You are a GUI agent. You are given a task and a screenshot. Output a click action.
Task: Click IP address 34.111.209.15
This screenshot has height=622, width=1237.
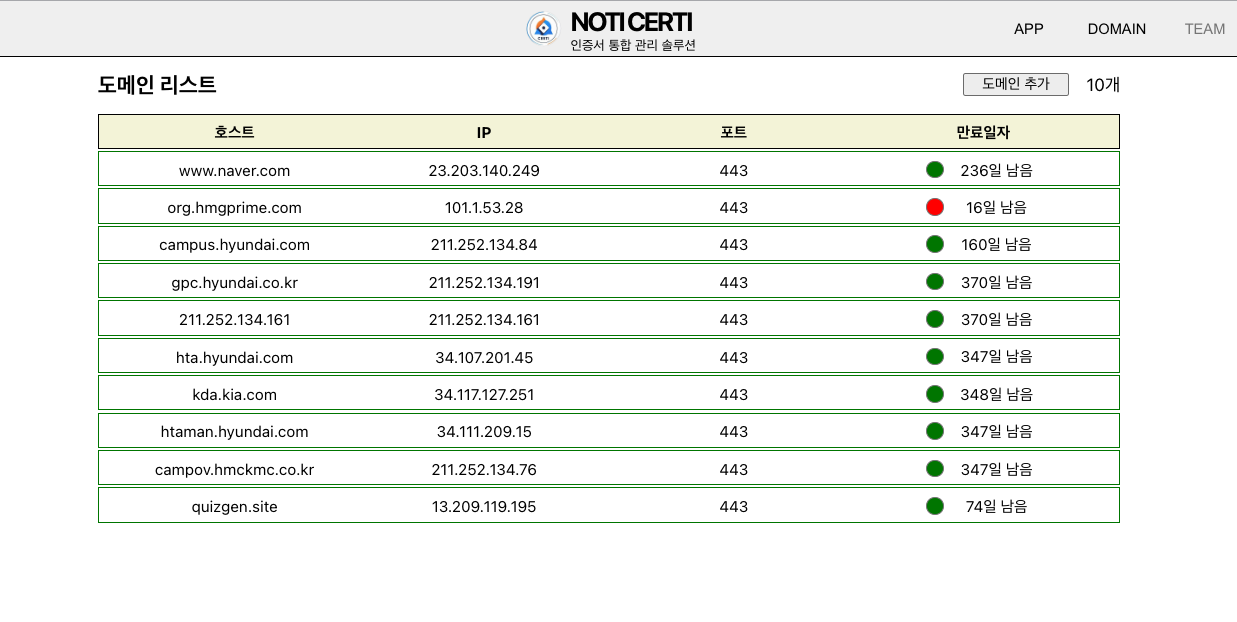(484, 432)
